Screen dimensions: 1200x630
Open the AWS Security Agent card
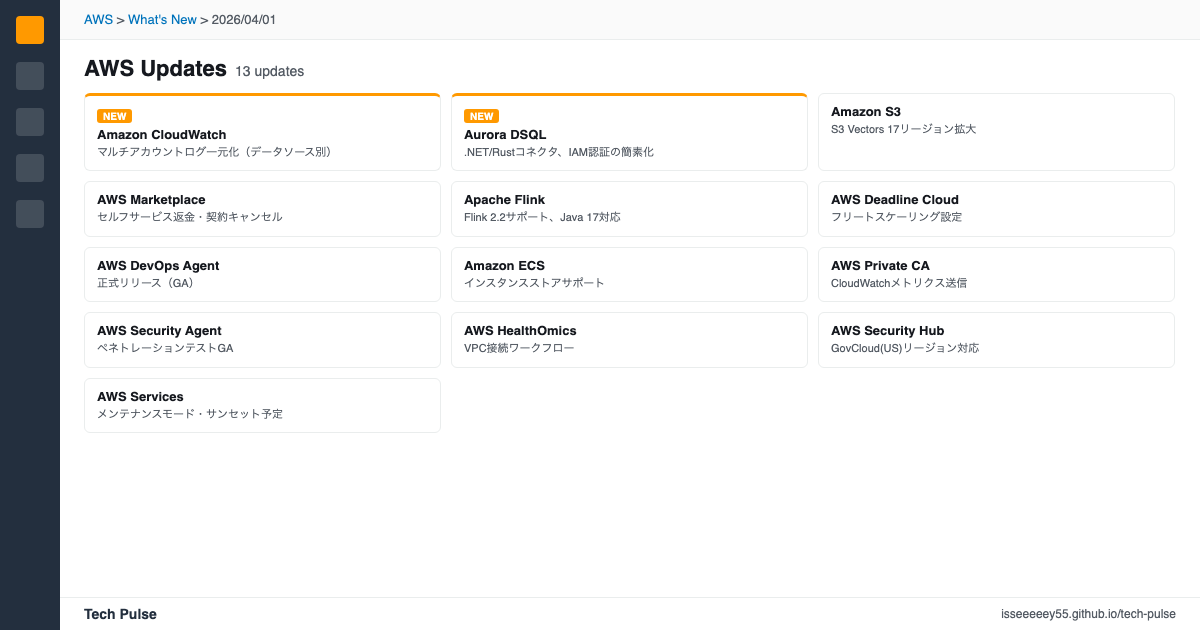click(262, 340)
